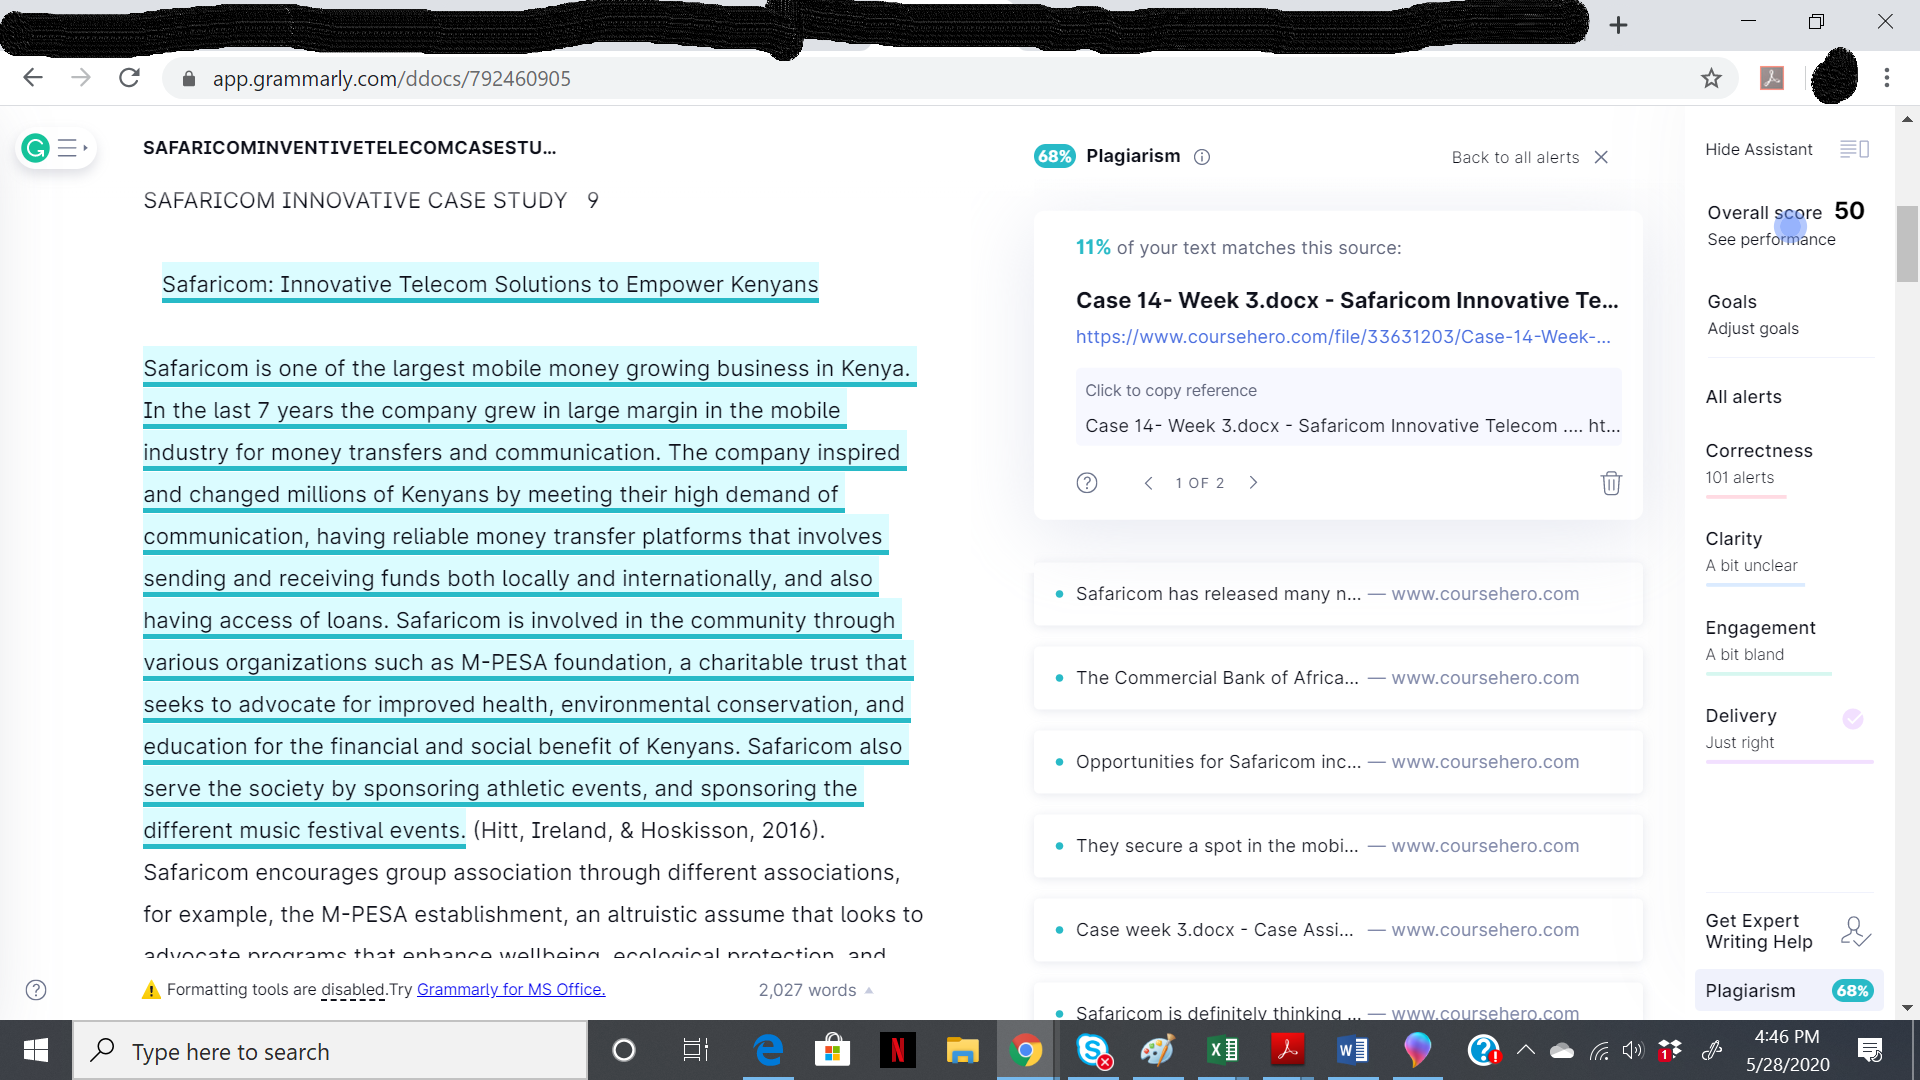
Task: Open the Windows Start menu
Action: click(36, 1050)
